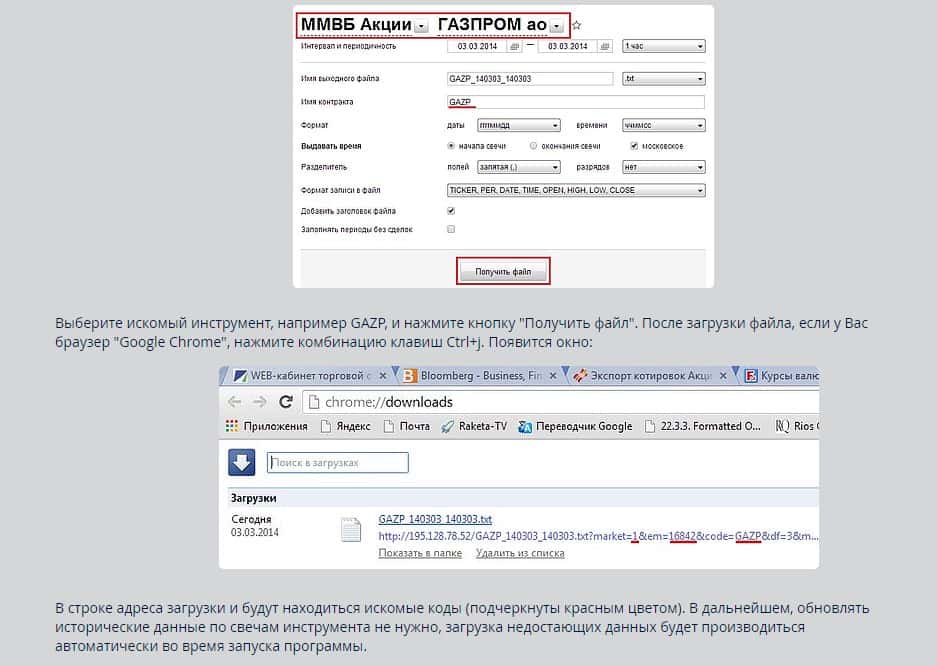Expand the field separator dropdown запятая

click(x=519, y=167)
